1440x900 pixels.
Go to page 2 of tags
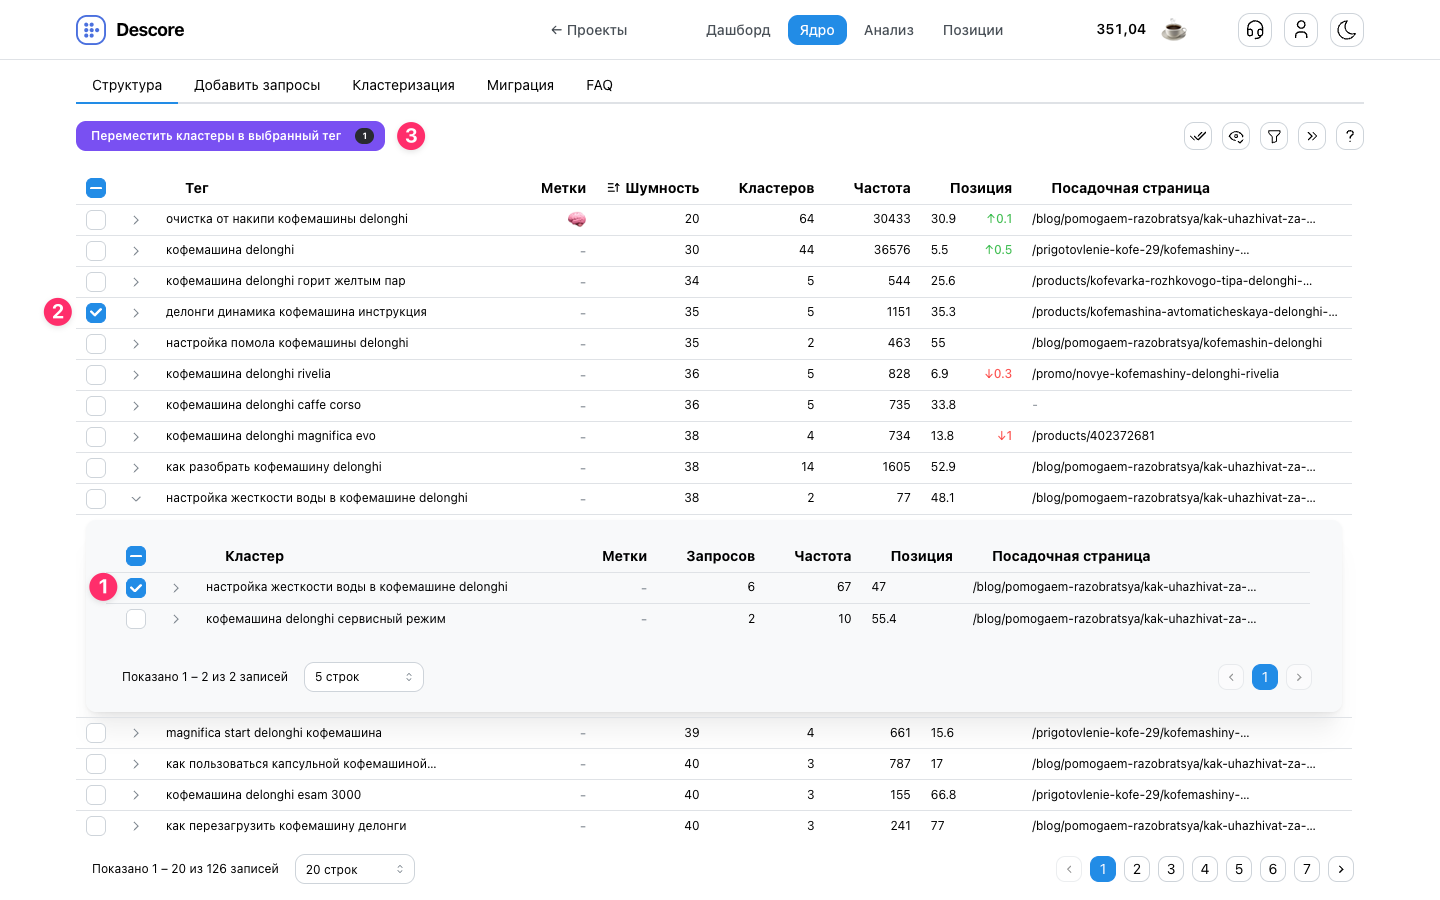[1137, 869]
